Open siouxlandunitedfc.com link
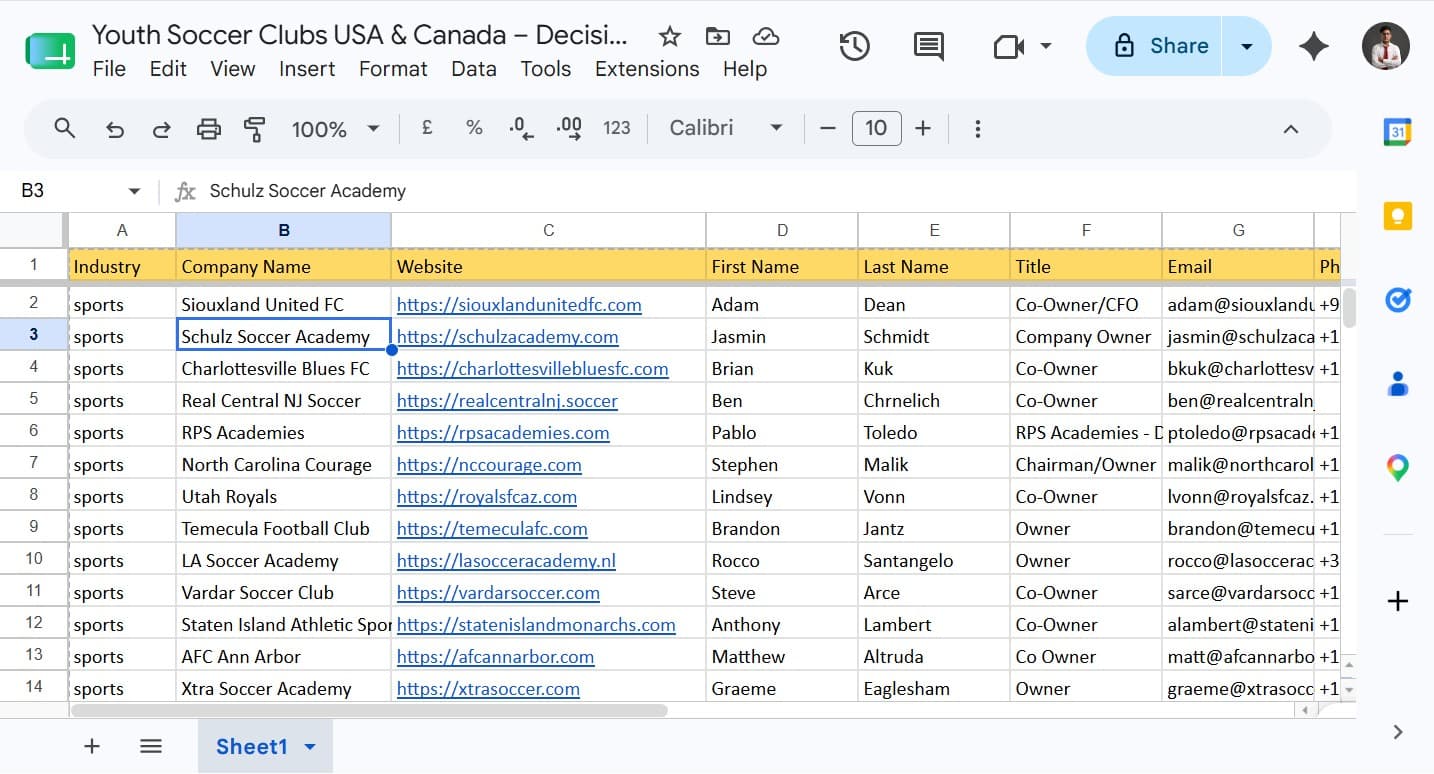Screen dimensions: 1434x774 [519, 304]
